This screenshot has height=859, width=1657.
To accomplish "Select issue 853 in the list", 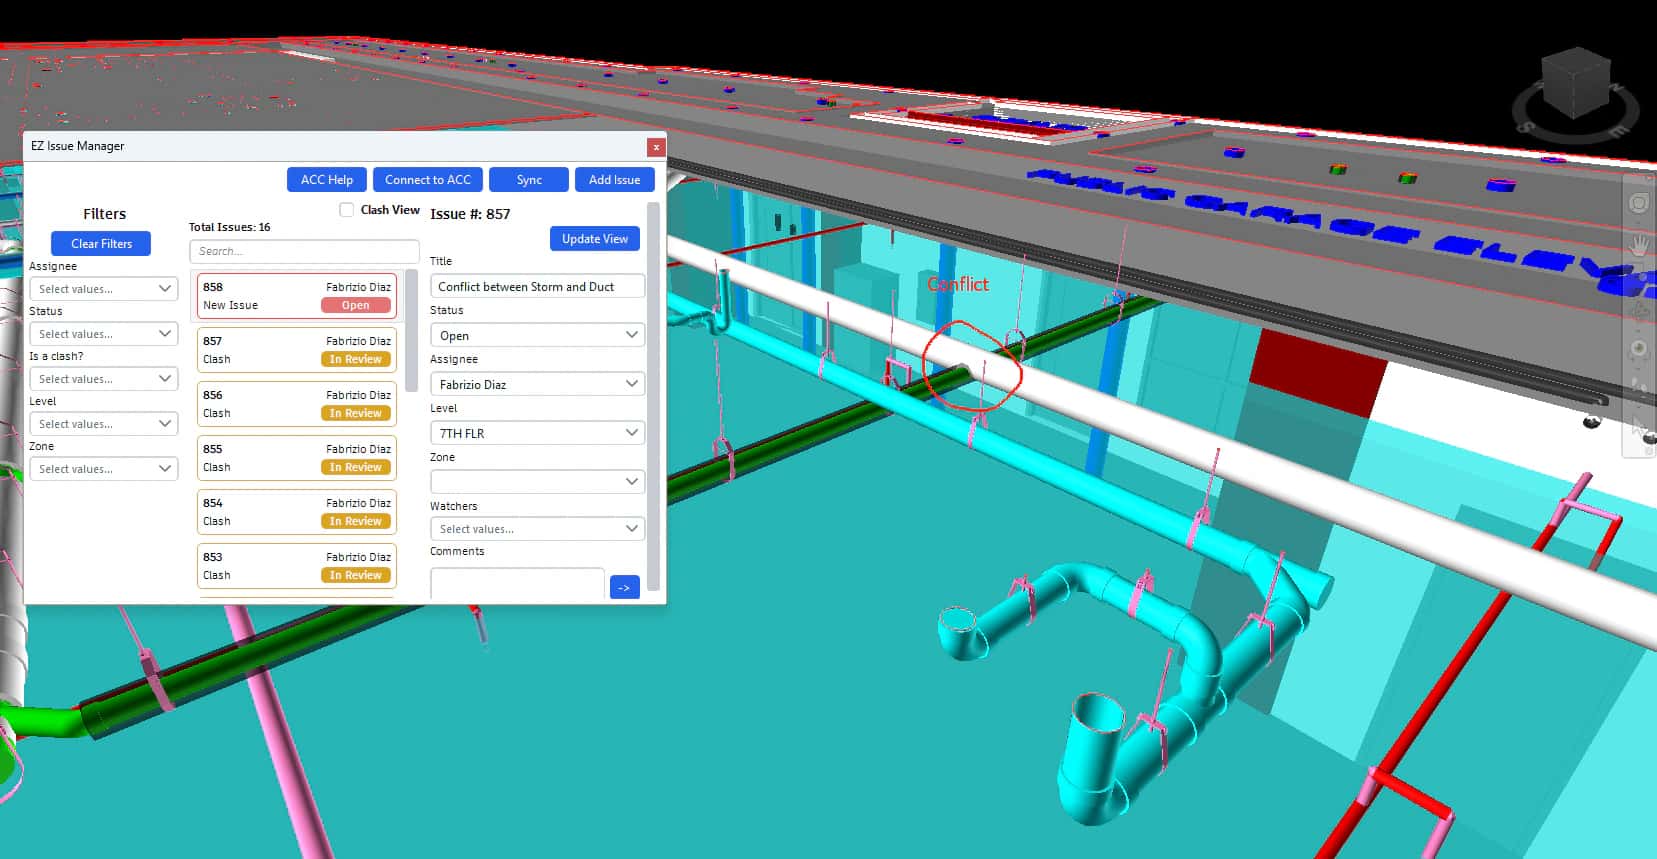I will point(297,566).
